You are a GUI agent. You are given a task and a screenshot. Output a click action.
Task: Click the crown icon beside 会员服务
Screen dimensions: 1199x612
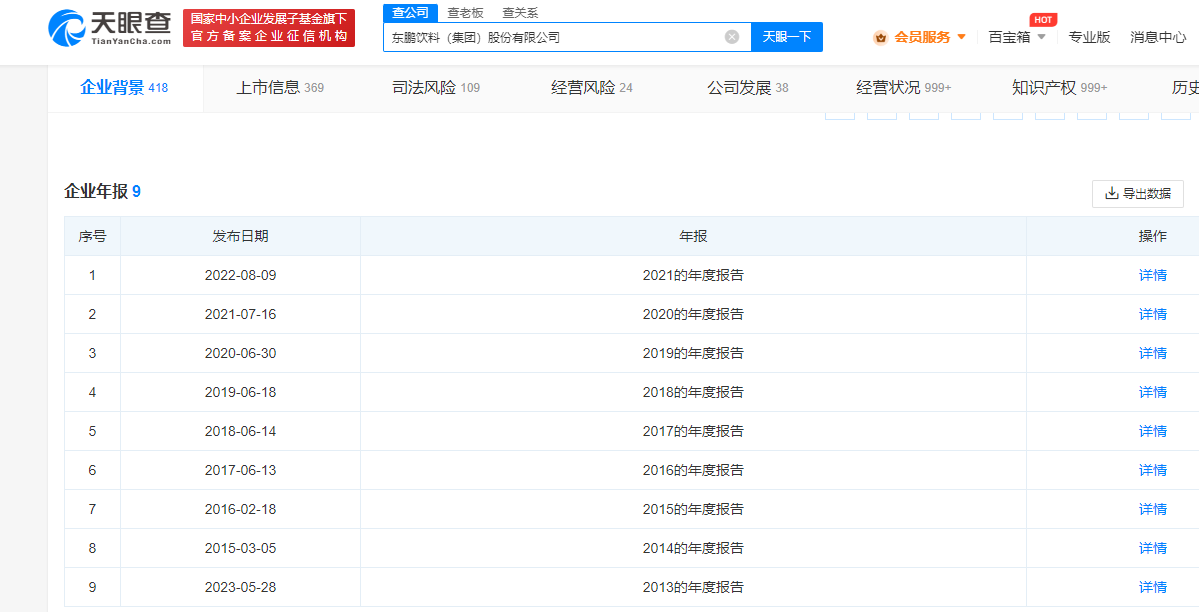[880, 38]
